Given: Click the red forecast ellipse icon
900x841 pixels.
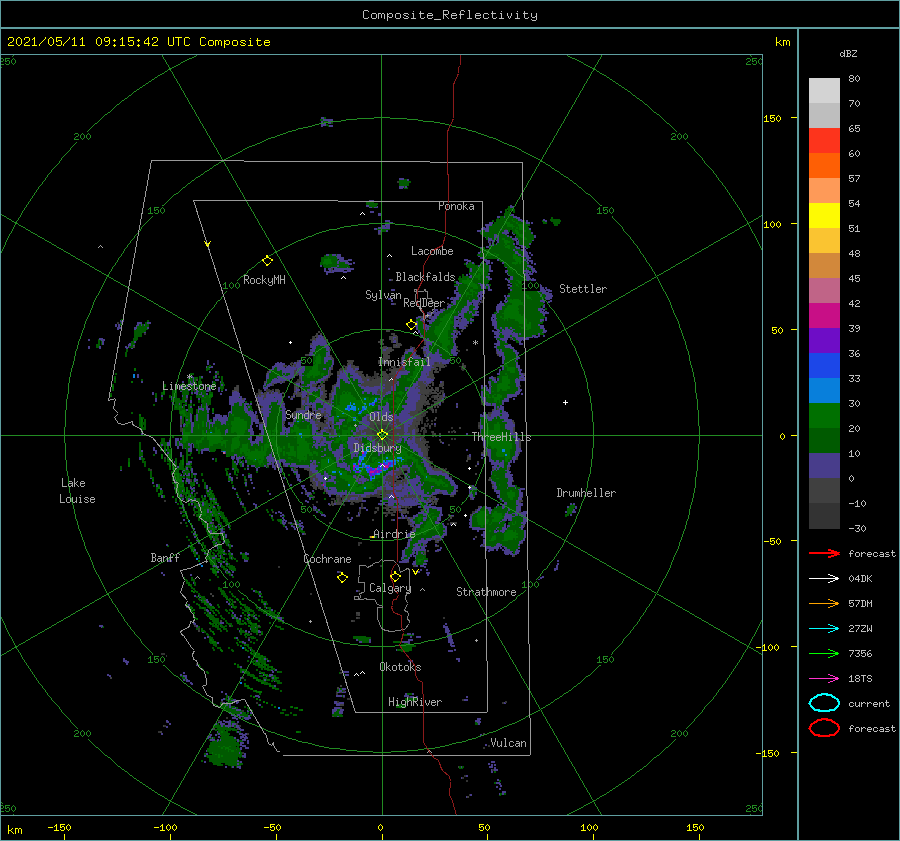Looking at the screenshot, I should point(824,728).
